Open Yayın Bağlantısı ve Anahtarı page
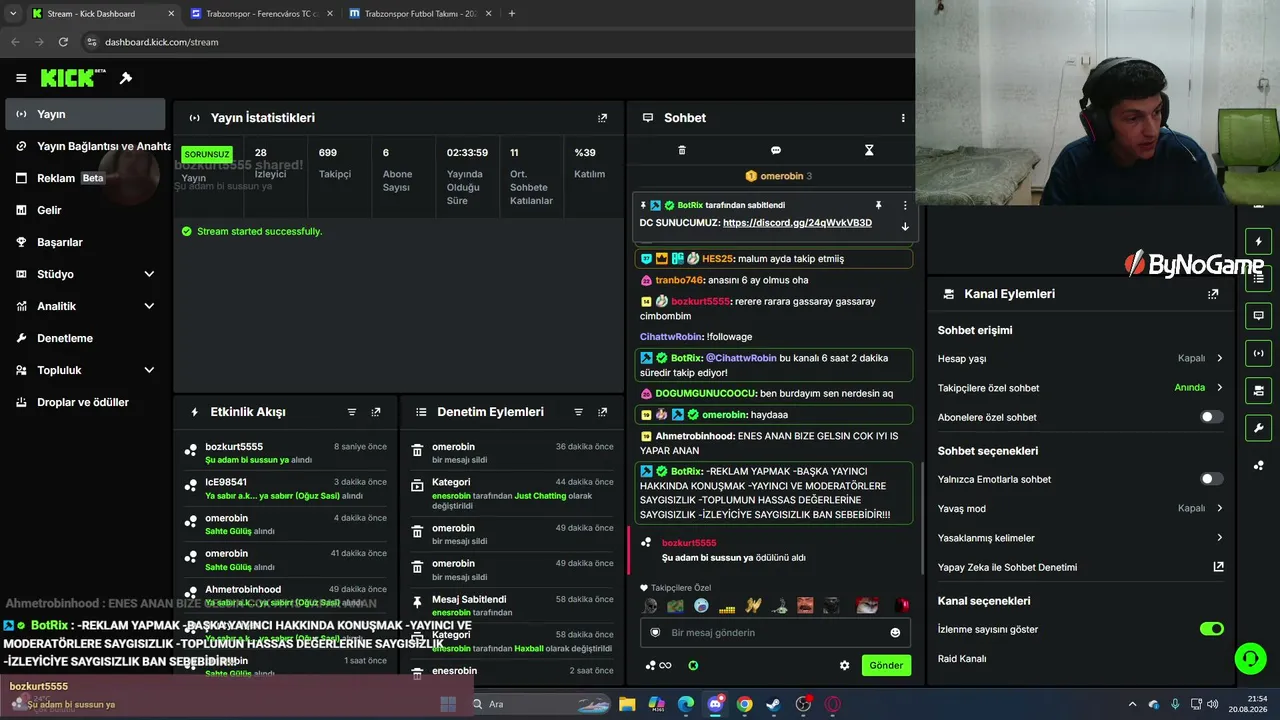1280x720 pixels. click(86, 146)
